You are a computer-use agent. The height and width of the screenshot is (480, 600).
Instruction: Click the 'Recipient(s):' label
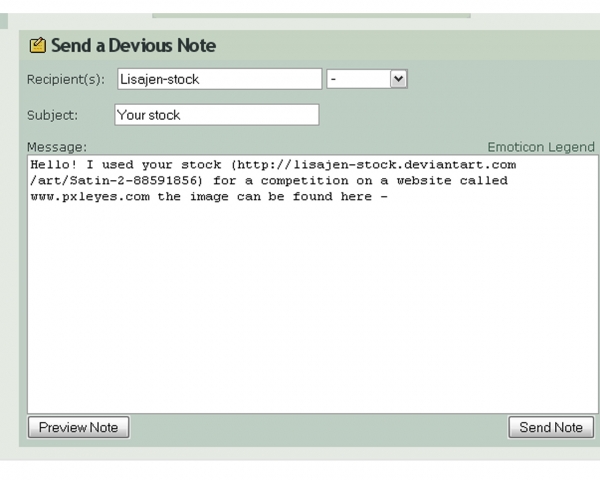[66, 80]
